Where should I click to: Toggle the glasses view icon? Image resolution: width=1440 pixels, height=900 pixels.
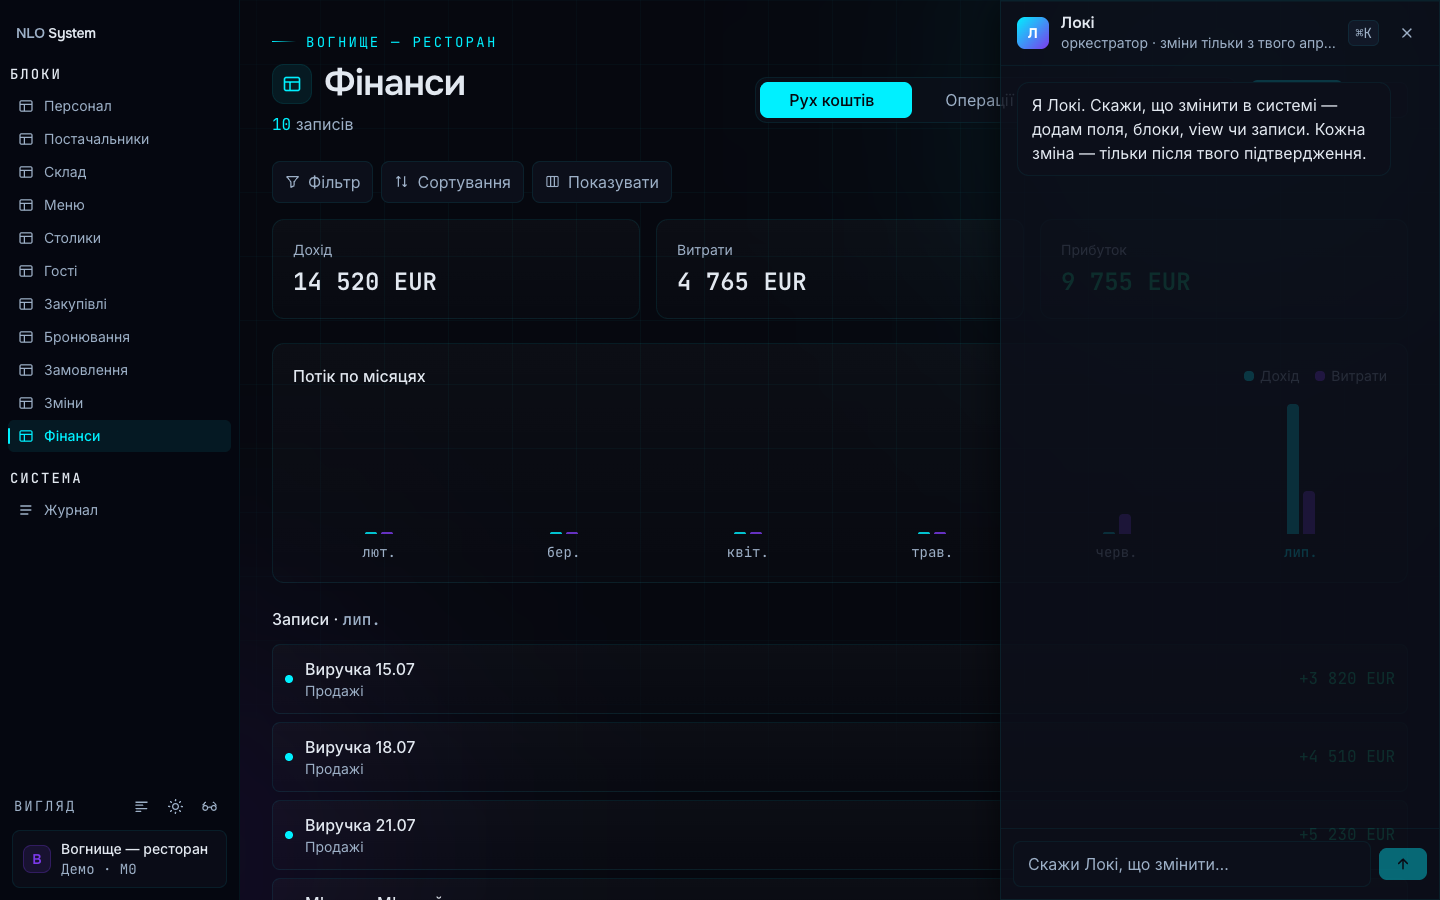coord(210,807)
